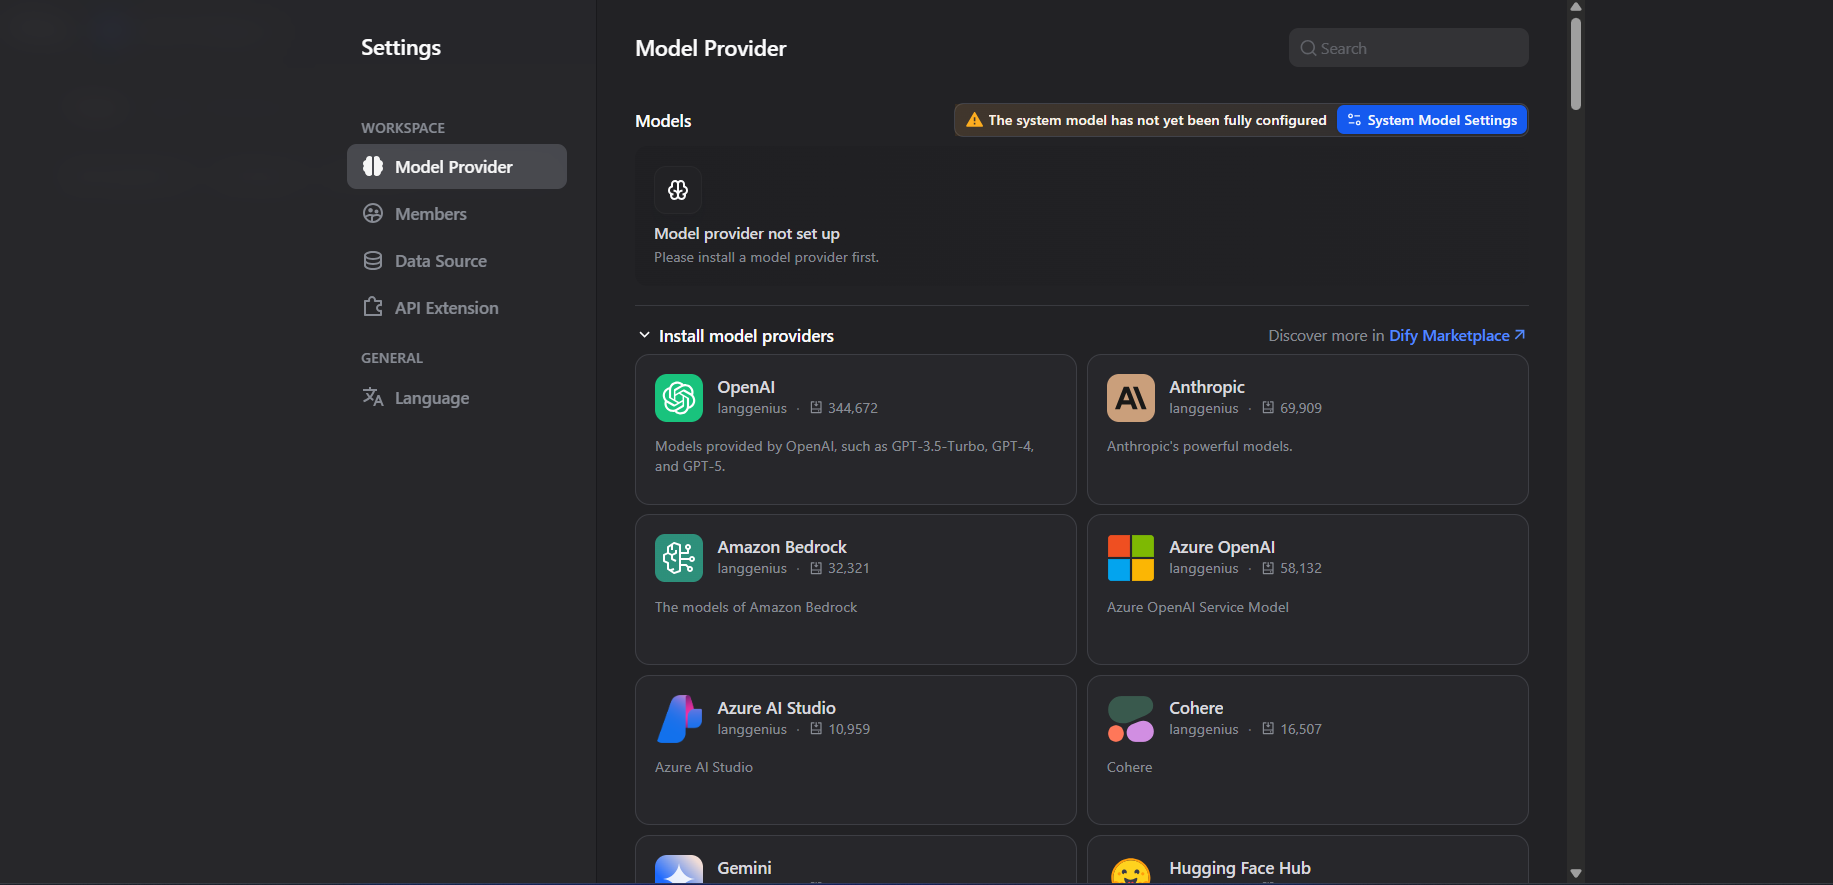Click the Hugging Face Hub emoji icon
The height and width of the screenshot is (885, 1833).
(x=1130, y=872)
